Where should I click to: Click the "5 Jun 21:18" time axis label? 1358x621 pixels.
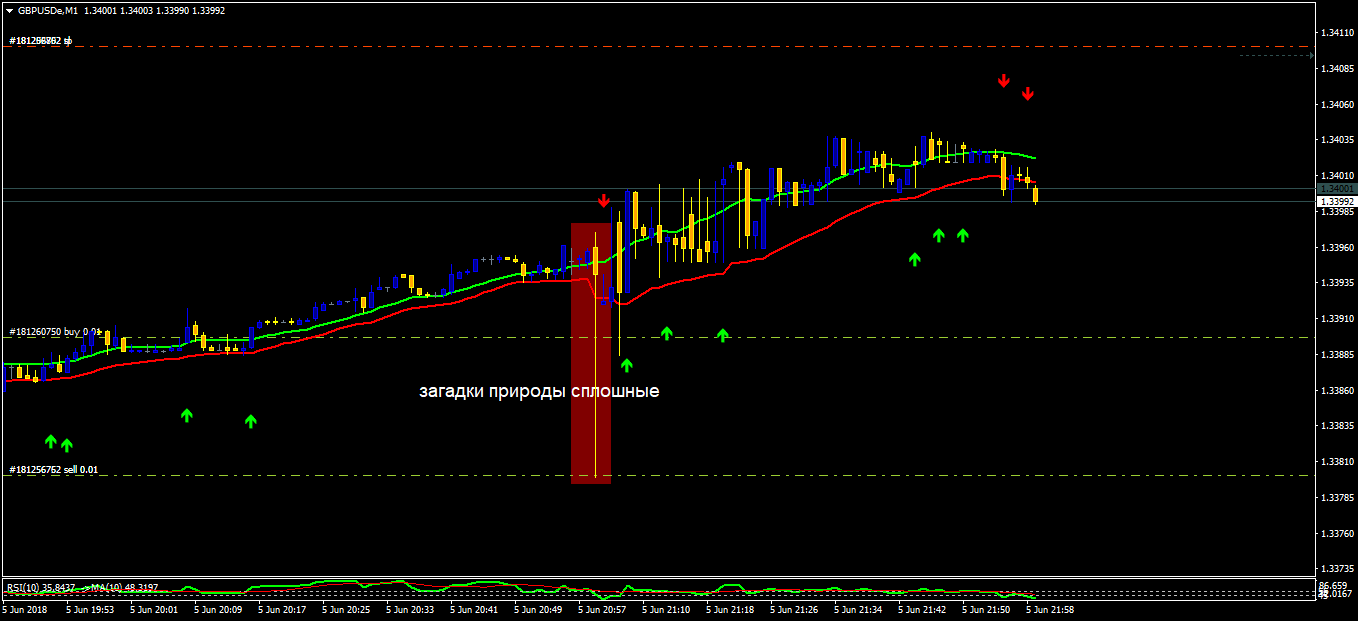(x=730, y=608)
